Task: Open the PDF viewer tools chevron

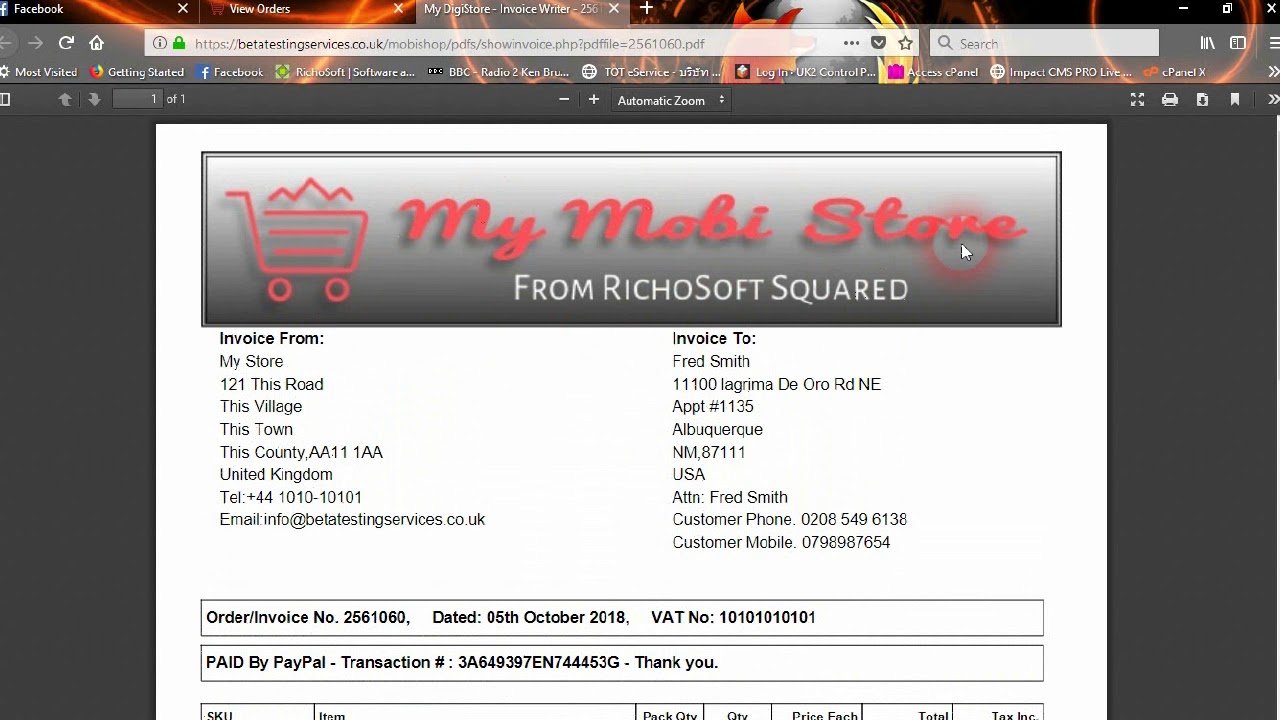Action: (x=1273, y=99)
